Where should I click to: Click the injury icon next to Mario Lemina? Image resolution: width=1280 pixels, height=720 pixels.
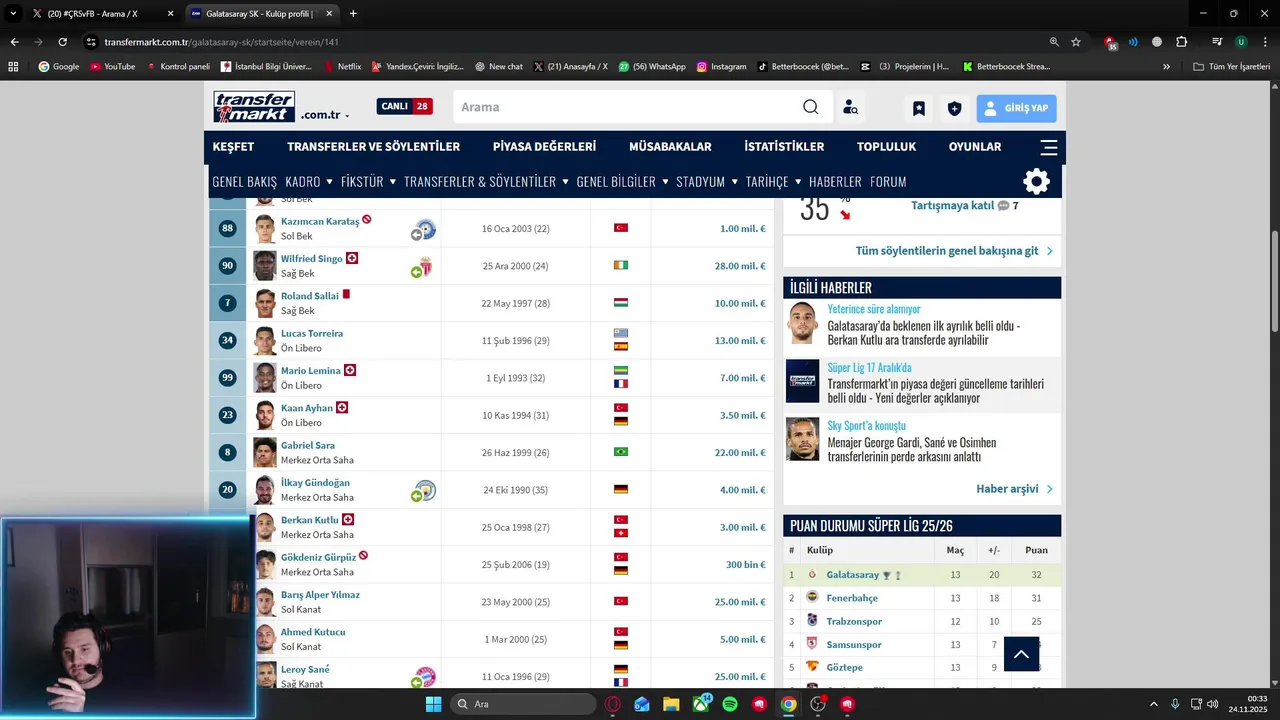coord(350,370)
